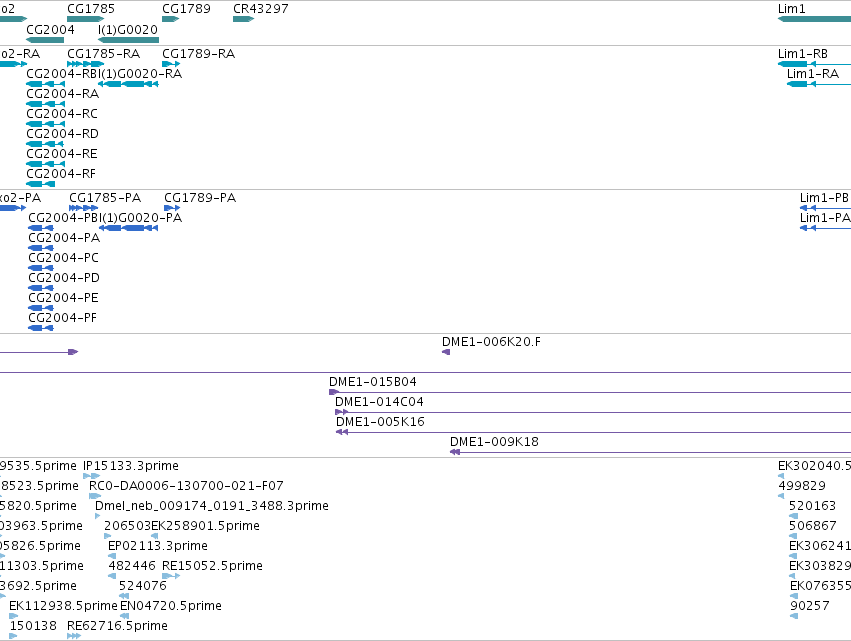Select the CG1785-PA protein feature
The height and width of the screenshot is (641, 851).
(x=84, y=208)
